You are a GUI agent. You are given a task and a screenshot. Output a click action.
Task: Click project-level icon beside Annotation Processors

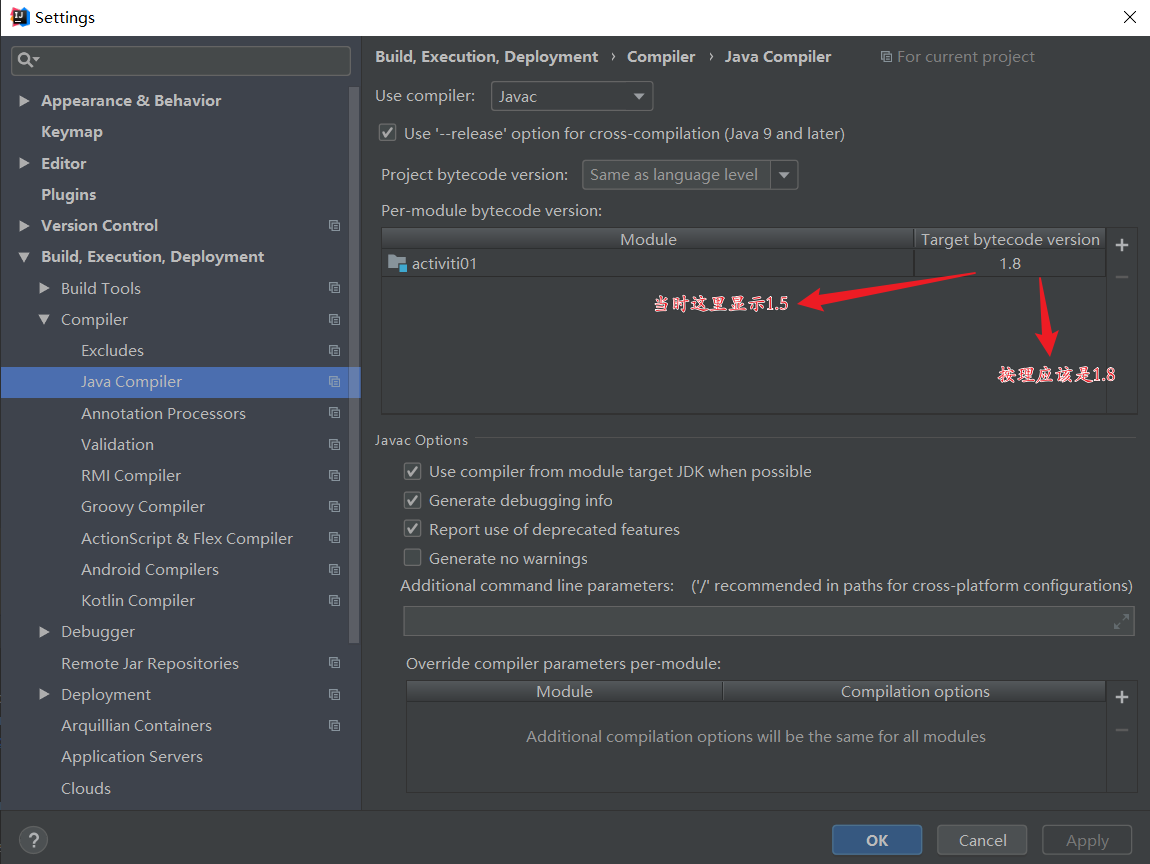[334, 413]
